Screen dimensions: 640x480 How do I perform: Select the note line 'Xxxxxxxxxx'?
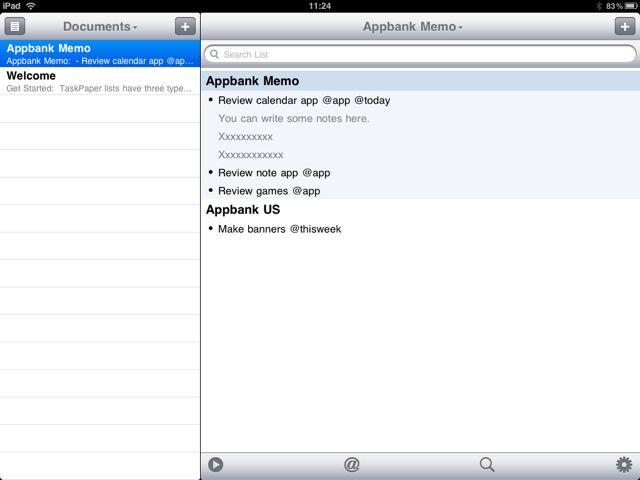[420, 136]
